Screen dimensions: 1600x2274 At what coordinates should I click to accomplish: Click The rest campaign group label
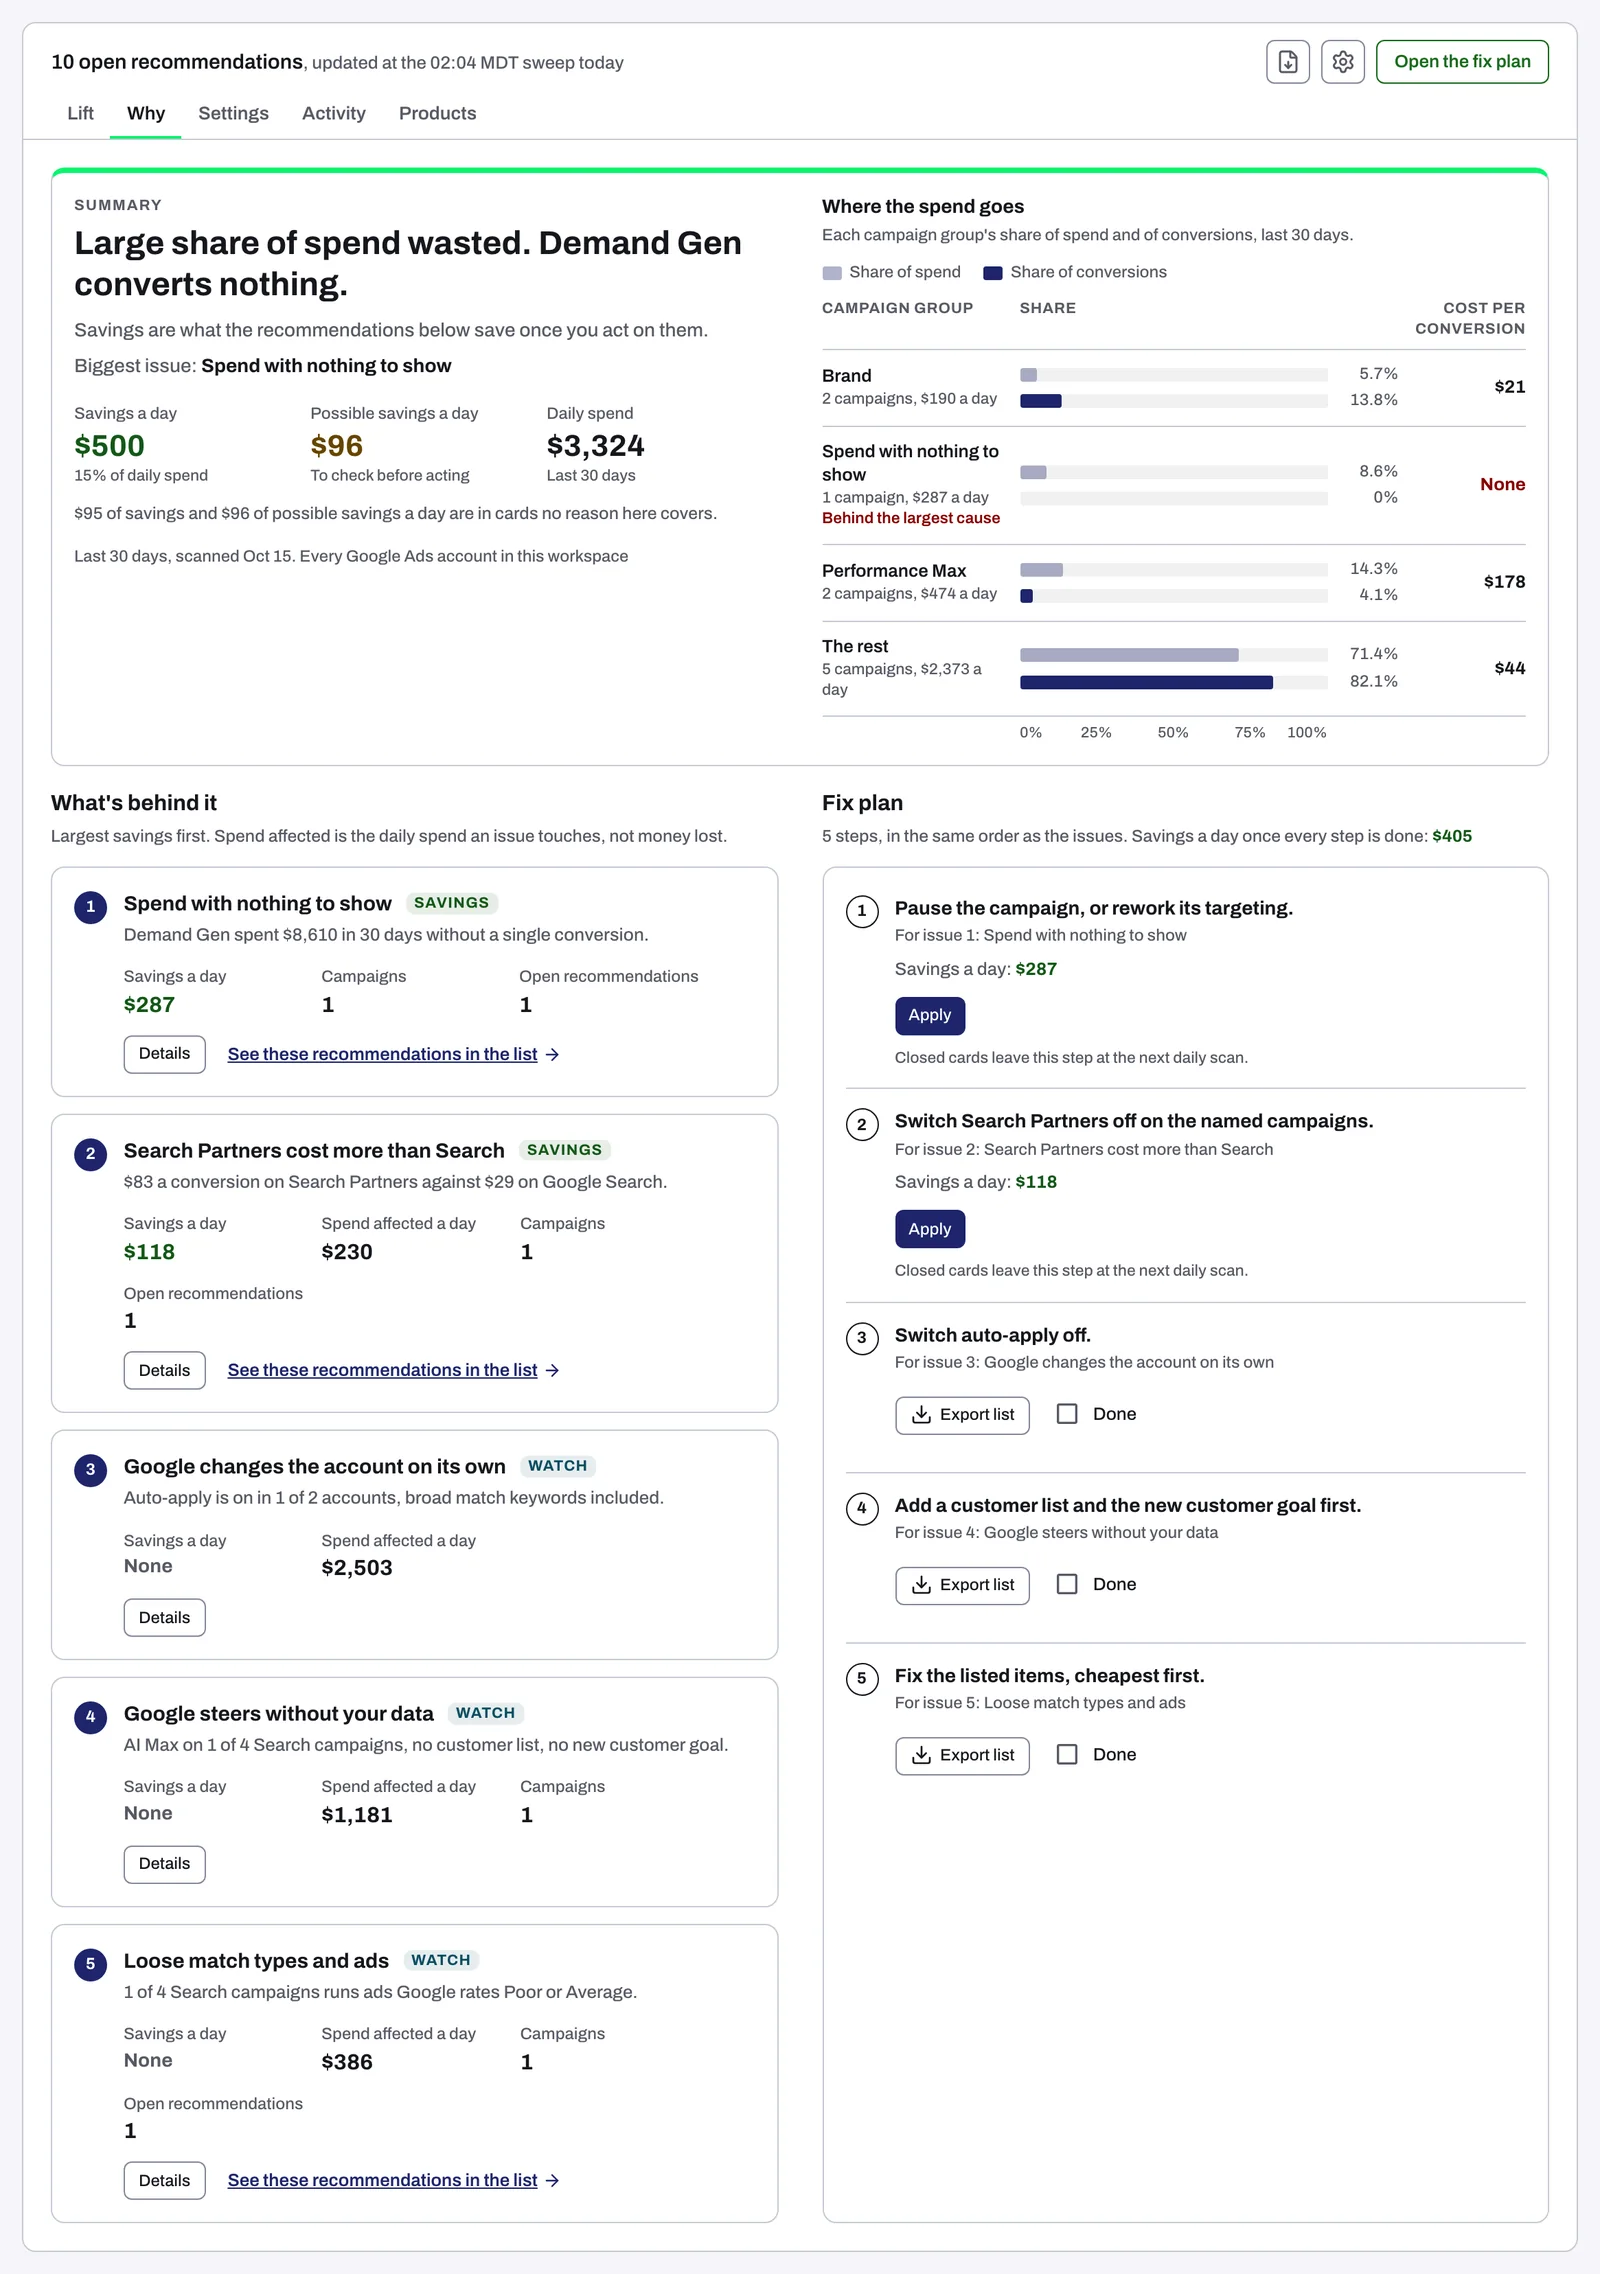pyautogui.click(x=855, y=647)
